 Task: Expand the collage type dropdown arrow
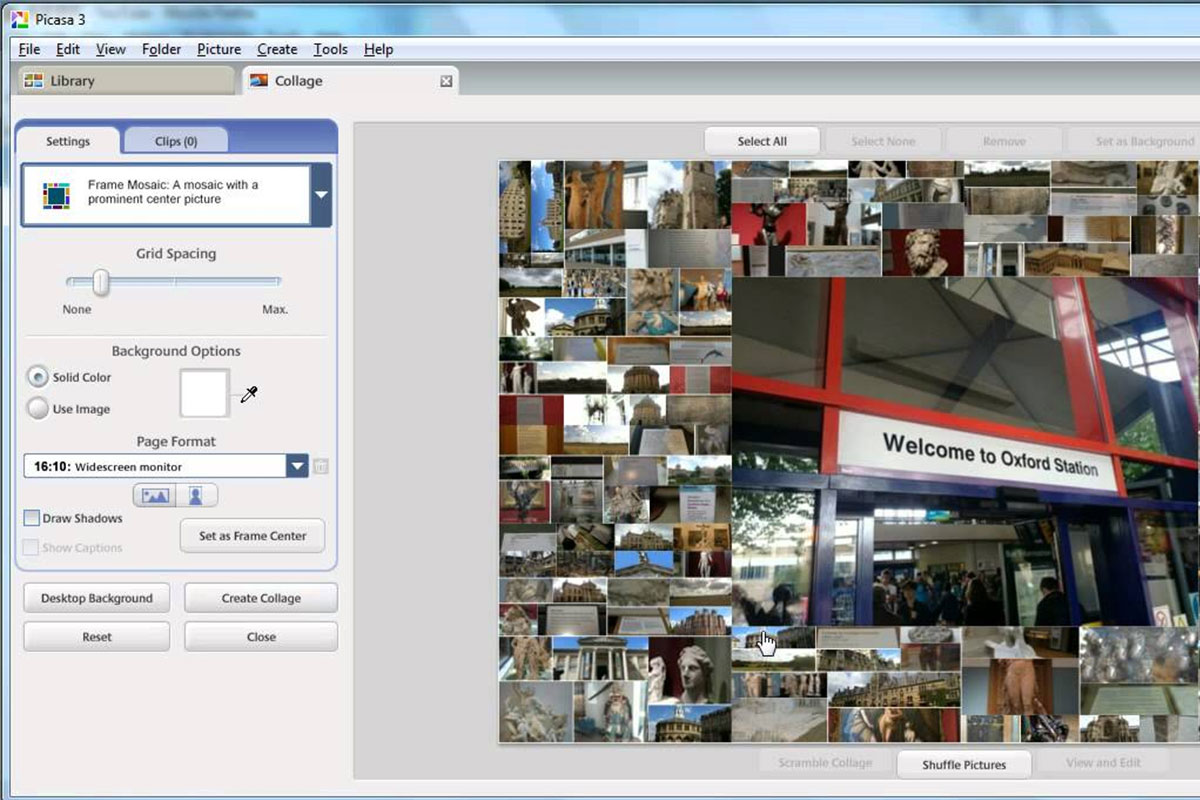click(321, 194)
